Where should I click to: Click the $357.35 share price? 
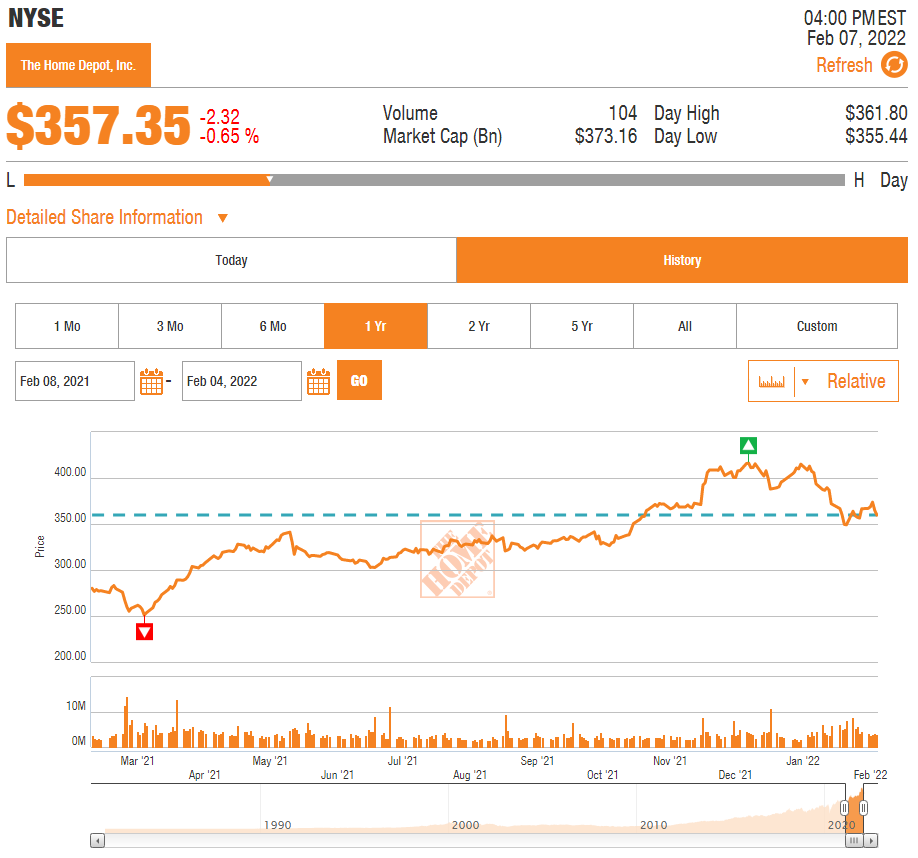[98, 125]
